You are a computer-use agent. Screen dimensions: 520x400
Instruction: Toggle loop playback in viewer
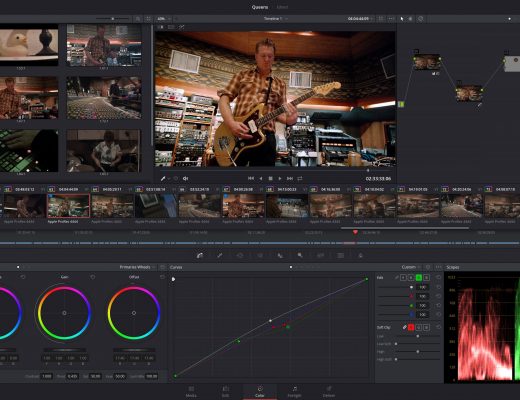300,179
